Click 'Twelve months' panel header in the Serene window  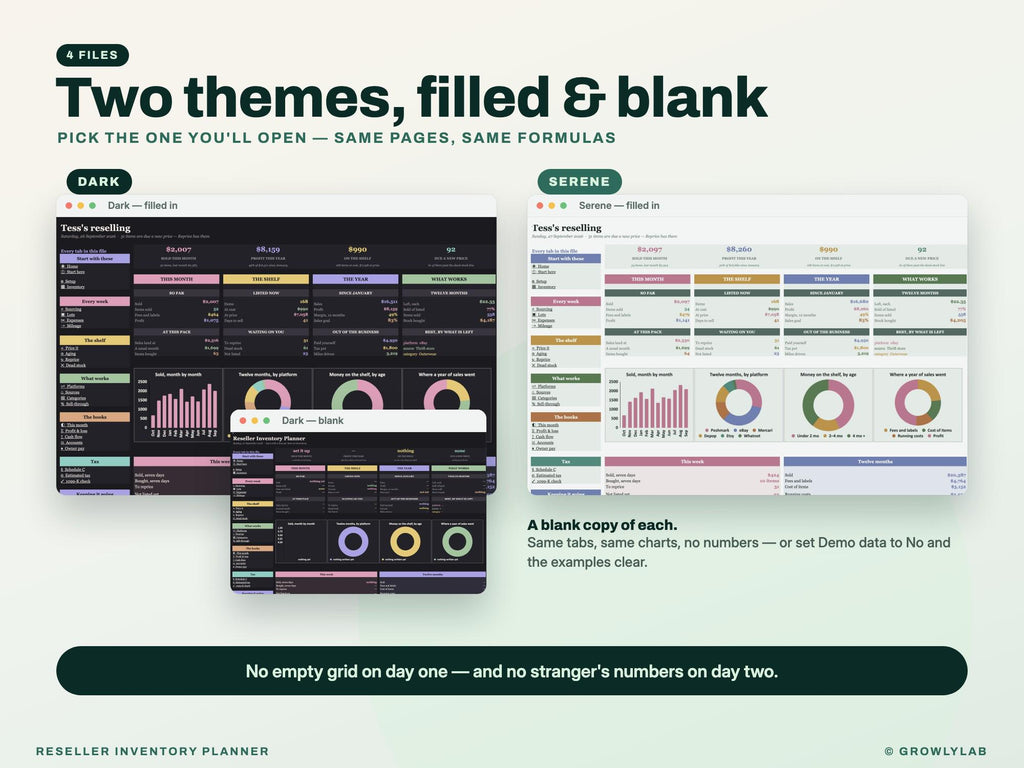tap(875, 461)
